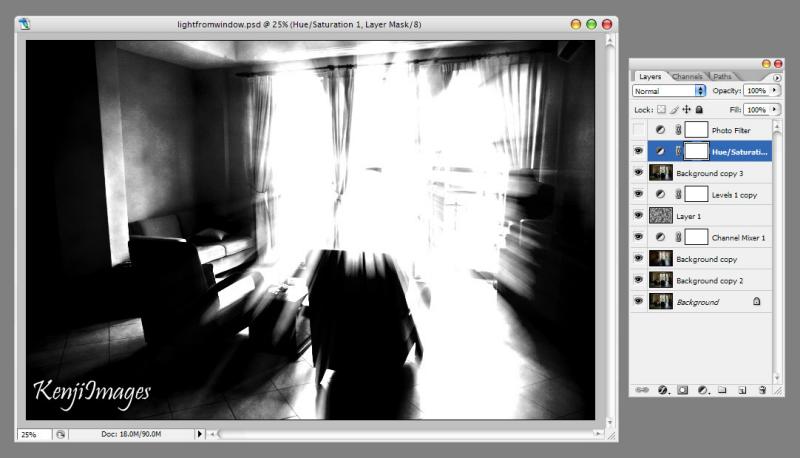
Task: Open the new adjustment layer menu button
Action: click(702, 390)
